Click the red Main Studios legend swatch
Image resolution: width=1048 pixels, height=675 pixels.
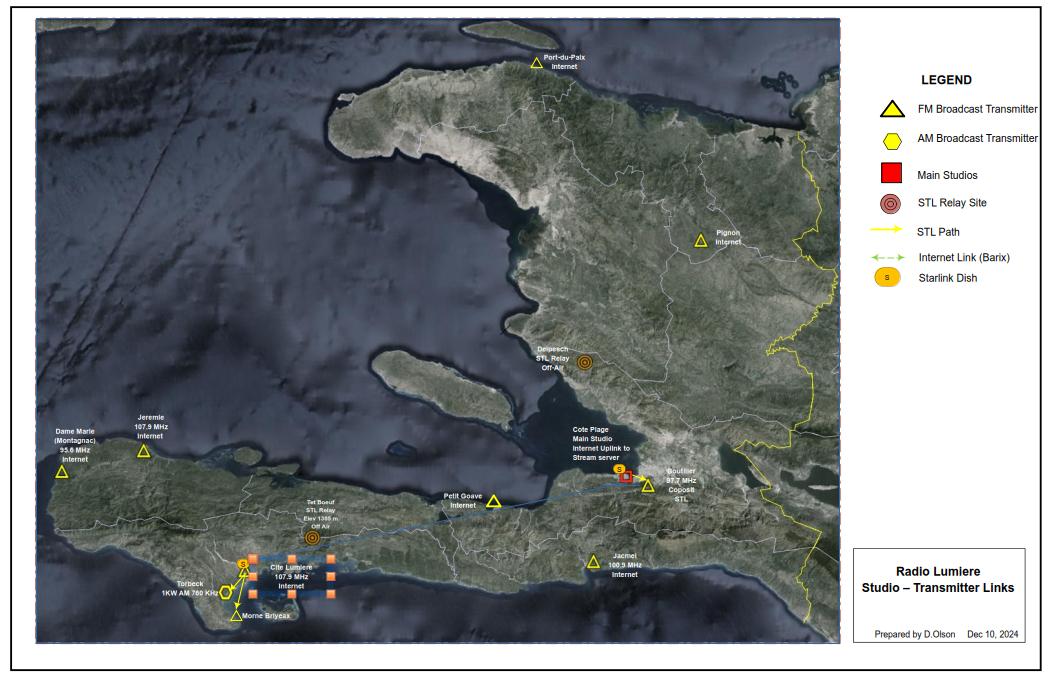(891, 173)
